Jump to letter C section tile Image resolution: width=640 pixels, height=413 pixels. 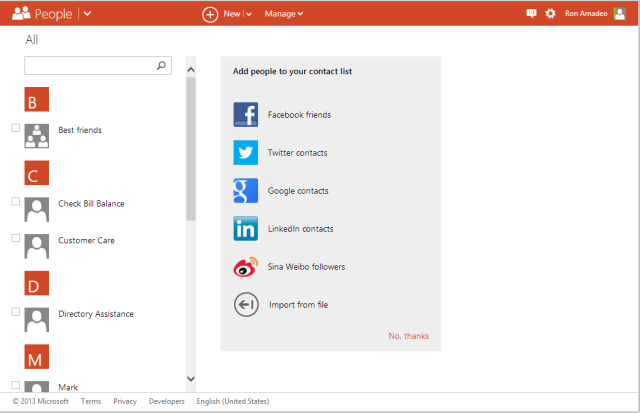37,173
